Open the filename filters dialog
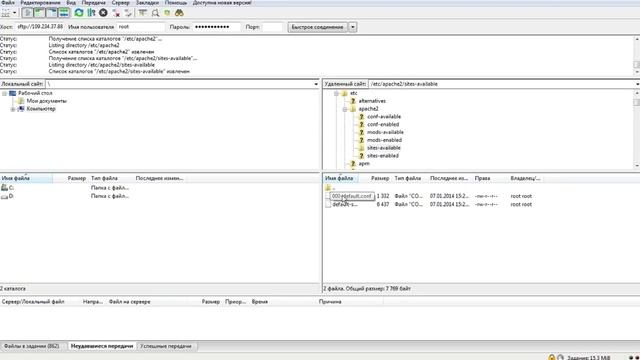 click(142, 13)
